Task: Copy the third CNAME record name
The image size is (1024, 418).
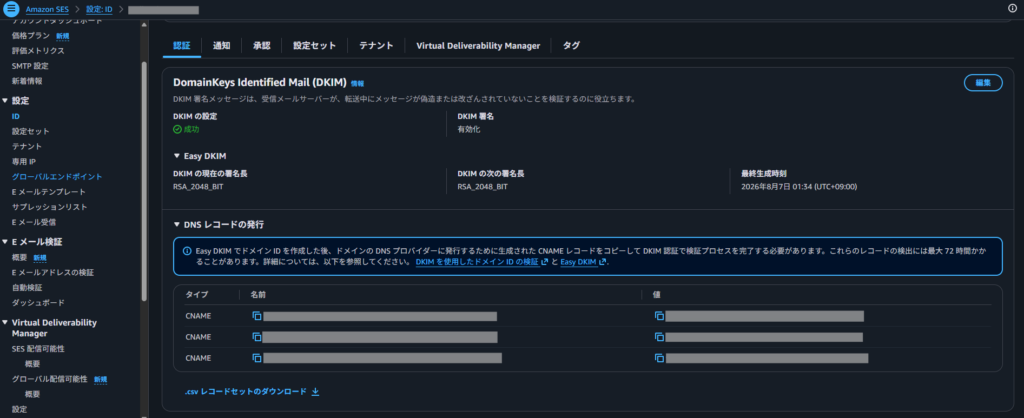Action: pos(257,358)
